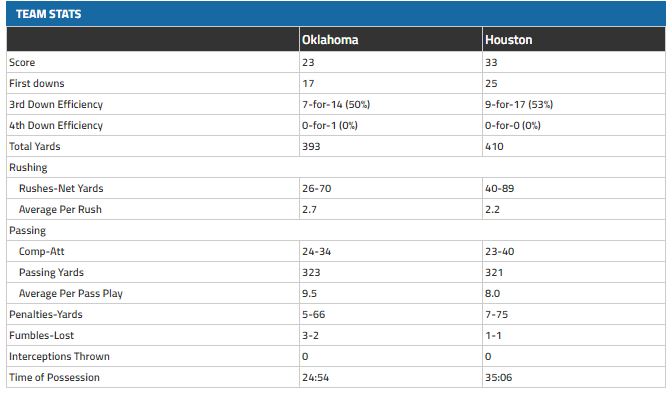This screenshot has width=672, height=397.
Task: Click the Rushing section heading
Action: 28,168
